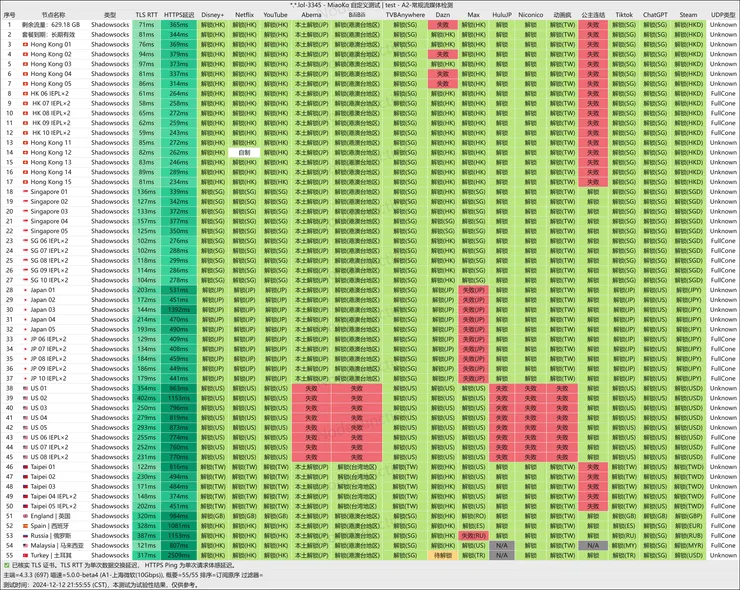Click row 2 text 套餐到期: 长期有效

click(x=48, y=34)
